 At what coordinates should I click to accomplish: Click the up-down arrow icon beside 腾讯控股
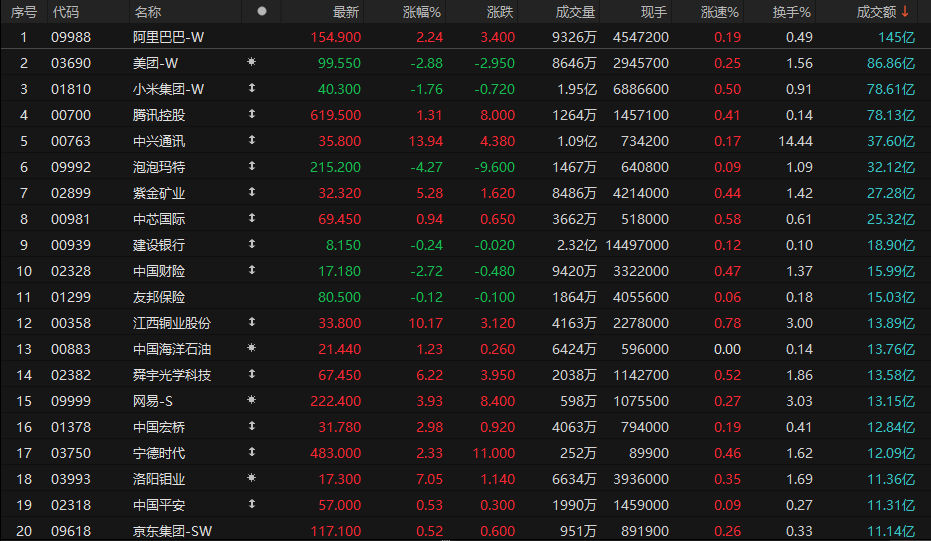point(252,114)
